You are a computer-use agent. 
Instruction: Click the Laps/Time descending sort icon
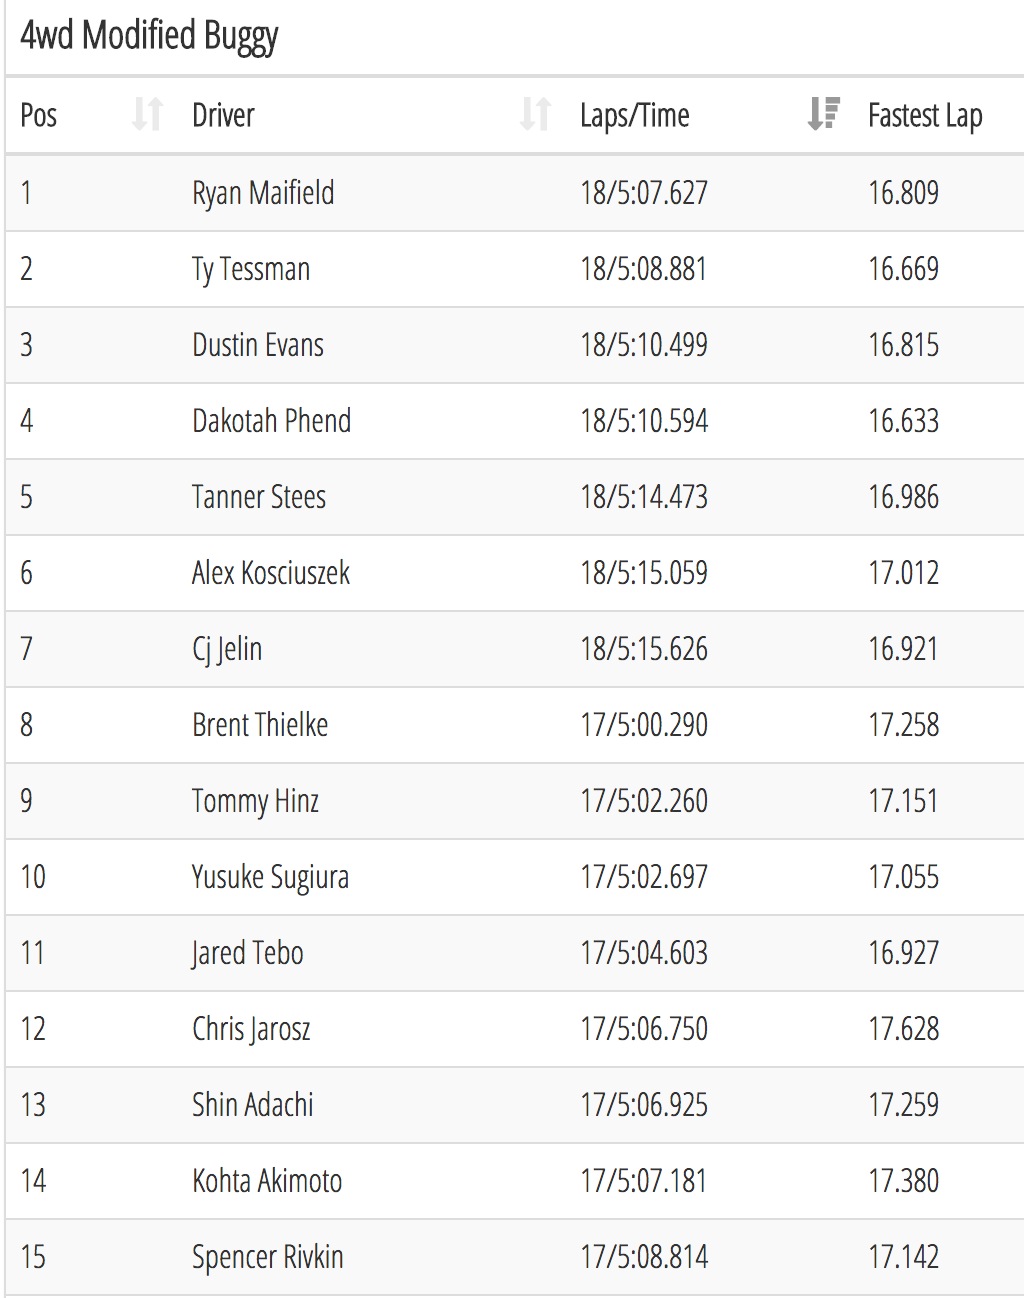823,115
